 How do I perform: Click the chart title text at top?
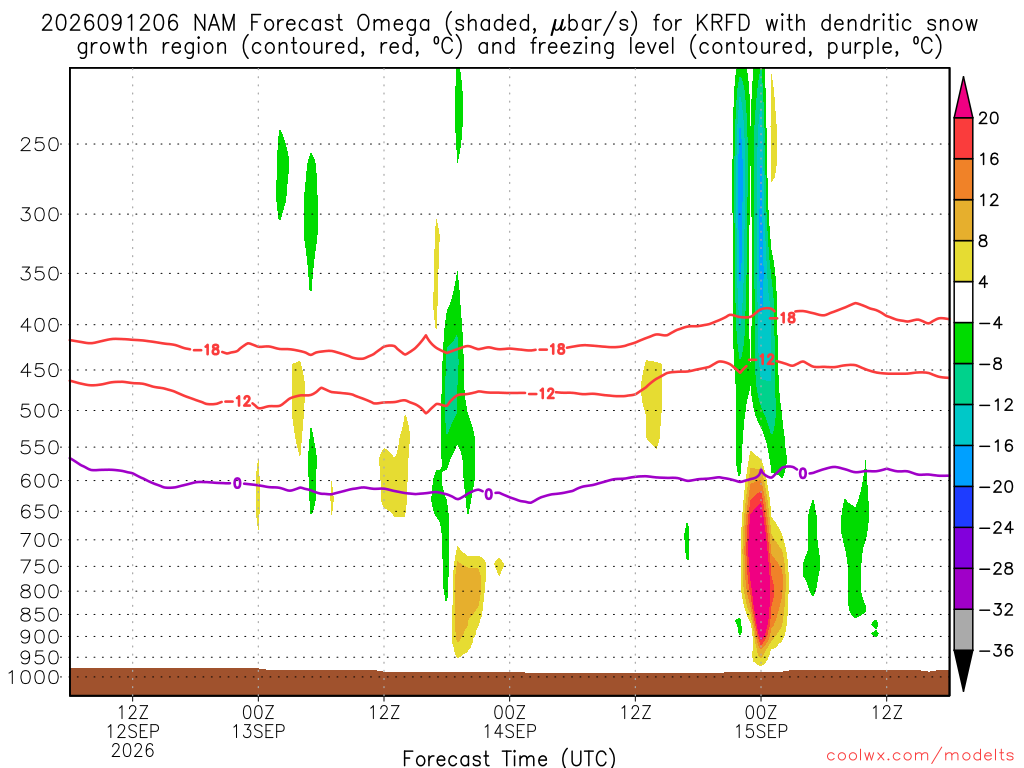coord(509,35)
